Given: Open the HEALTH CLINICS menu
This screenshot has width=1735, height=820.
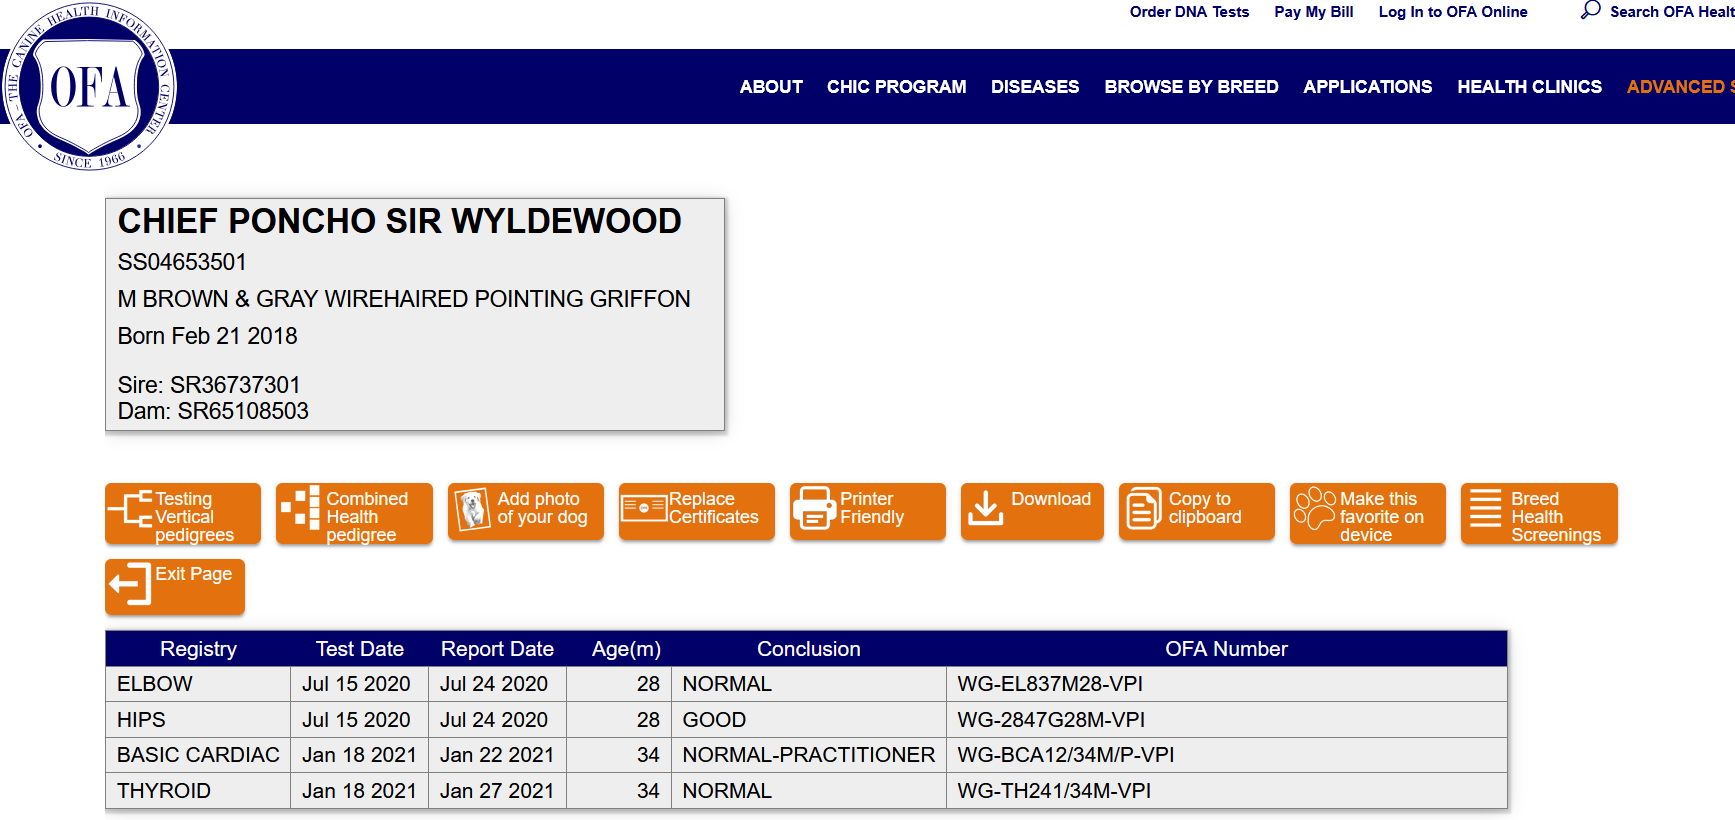Looking at the screenshot, I should coord(1529,87).
